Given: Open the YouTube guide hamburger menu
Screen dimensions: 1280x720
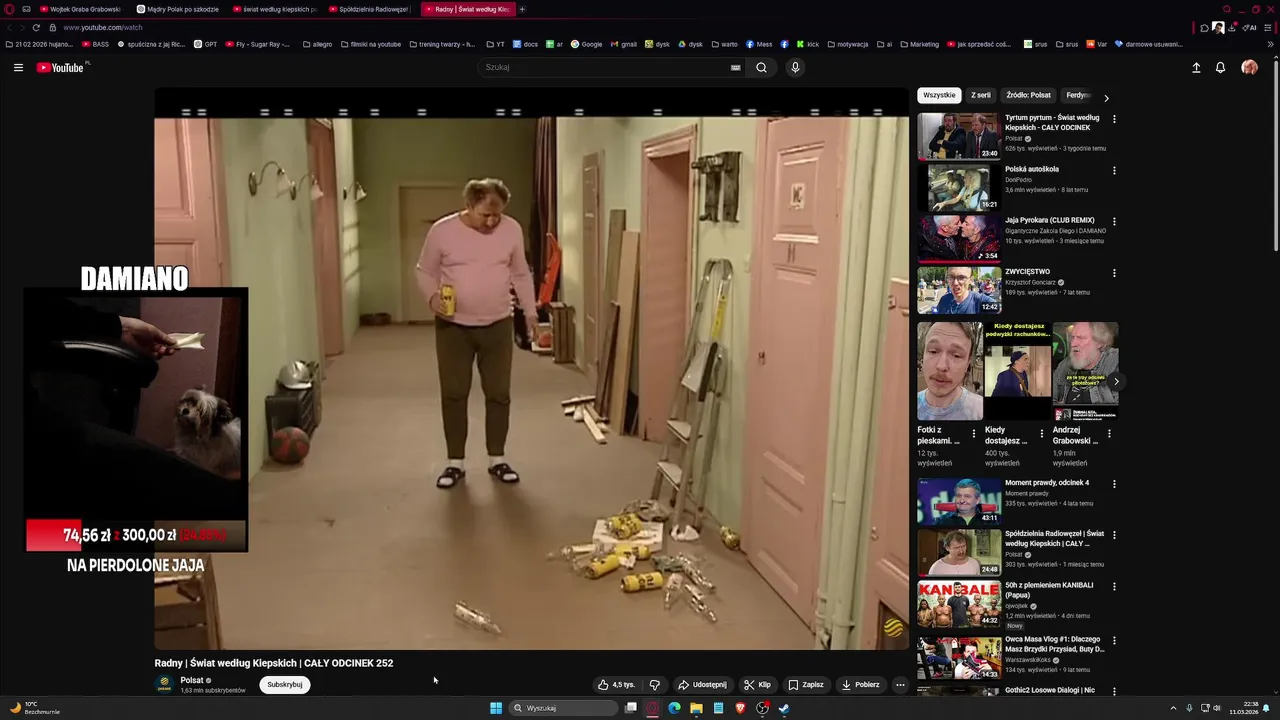Looking at the screenshot, I should 18,67.
